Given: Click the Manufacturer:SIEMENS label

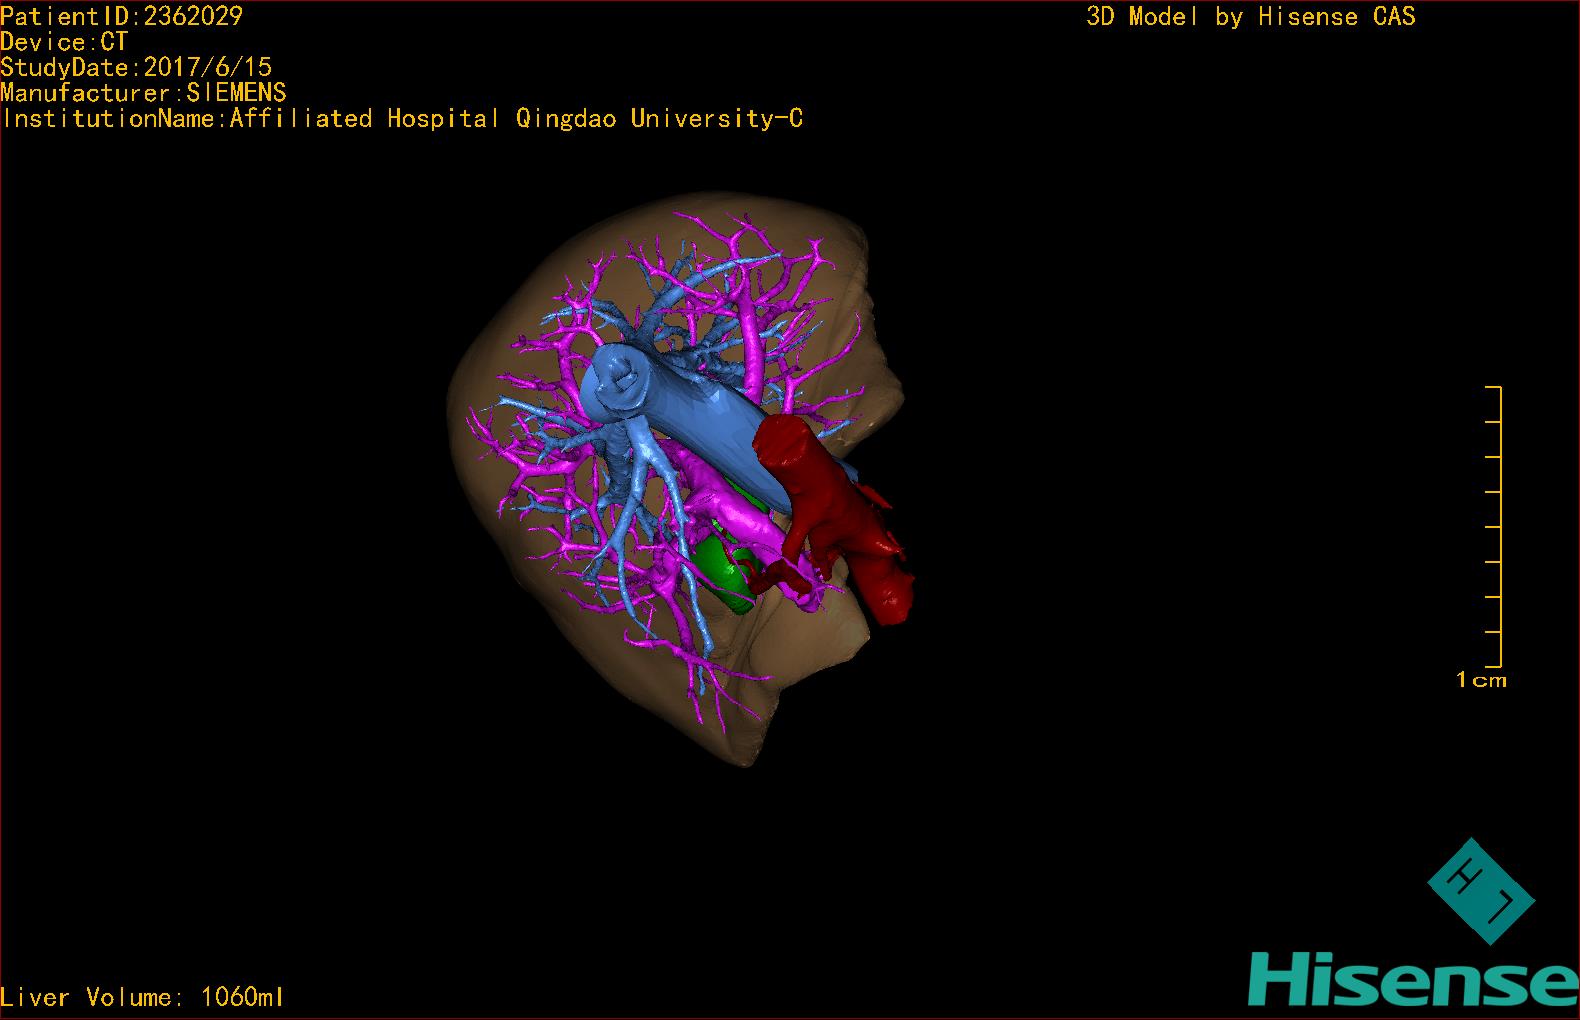Looking at the screenshot, I should tap(143, 93).
